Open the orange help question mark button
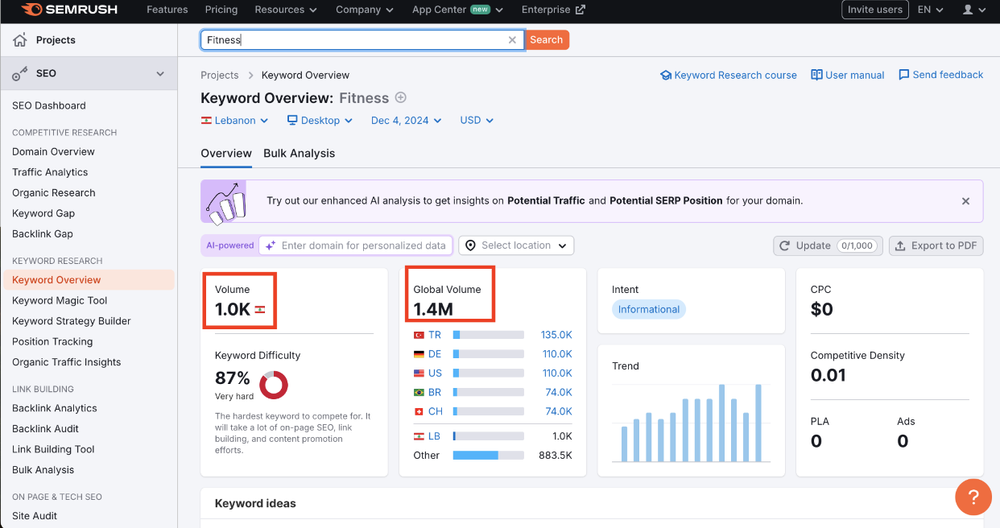The image size is (1000, 528). 973,497
